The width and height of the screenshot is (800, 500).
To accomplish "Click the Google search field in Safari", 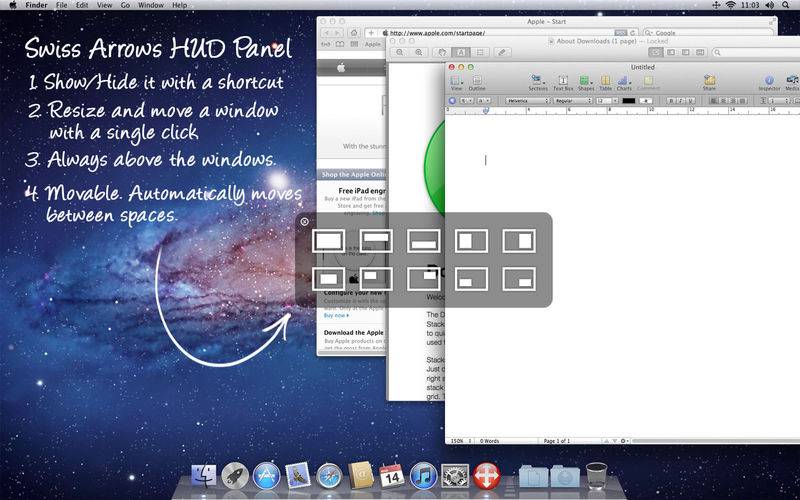I will [x=708, y=33].
